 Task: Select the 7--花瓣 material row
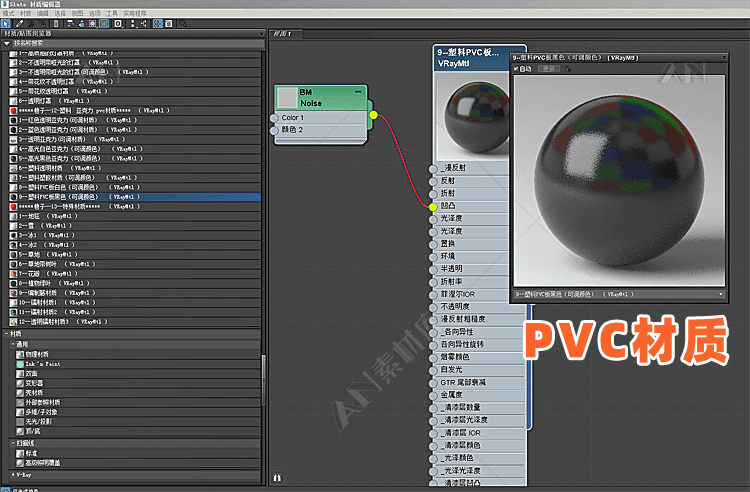(x=135, y=273)
